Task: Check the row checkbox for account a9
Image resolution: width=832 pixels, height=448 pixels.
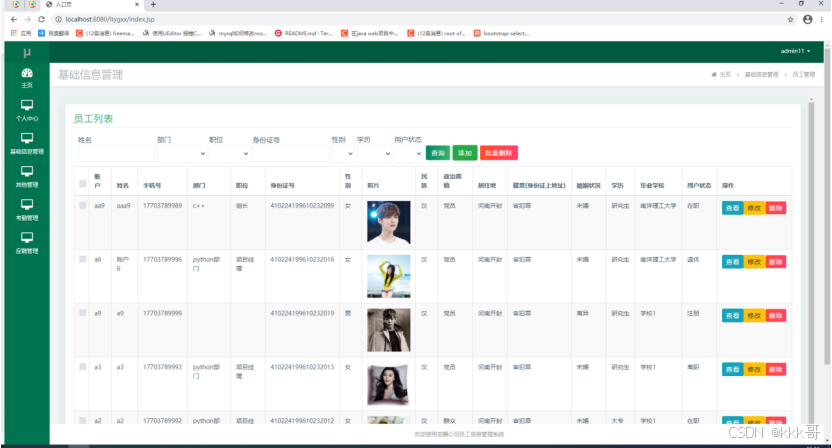Action: click(82, 313)
